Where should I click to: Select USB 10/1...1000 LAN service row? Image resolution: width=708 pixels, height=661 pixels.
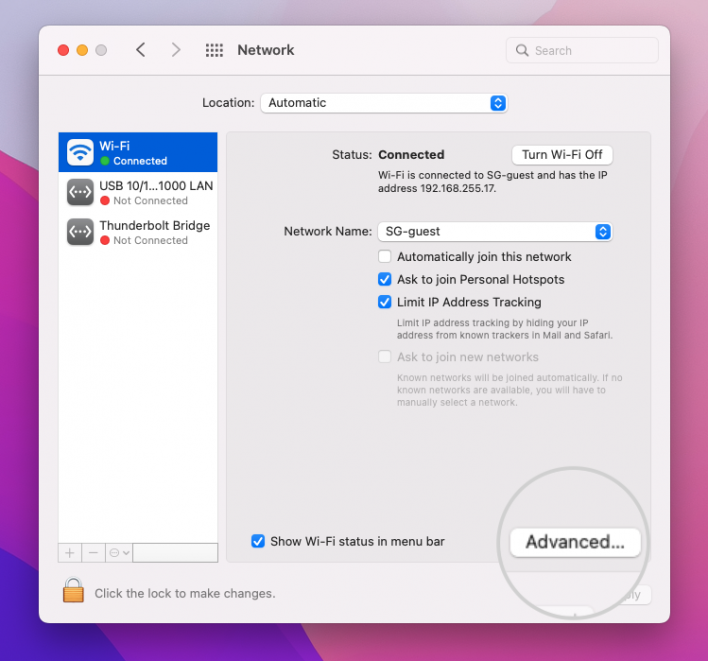(138, 192)
